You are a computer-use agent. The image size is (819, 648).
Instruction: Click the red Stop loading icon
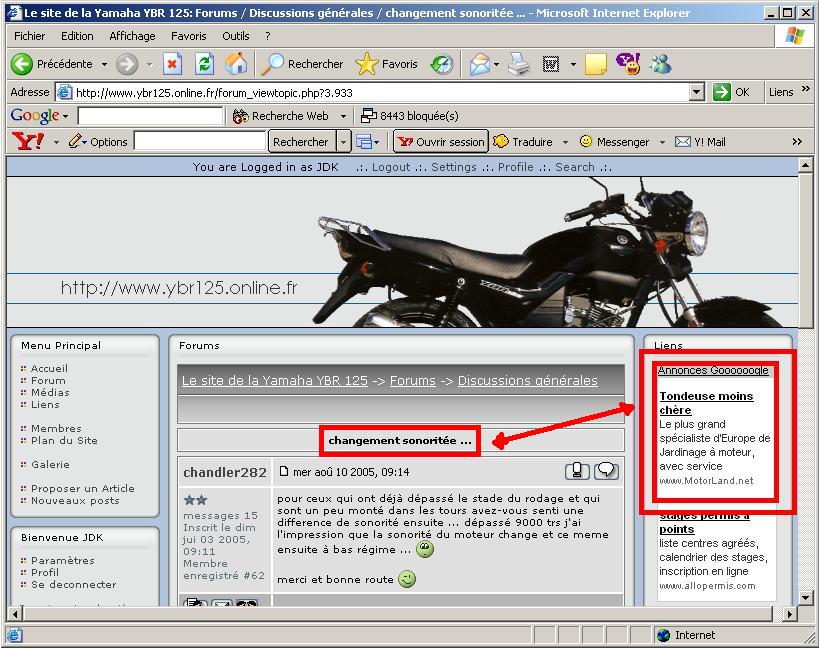click(x=172, y=64)
